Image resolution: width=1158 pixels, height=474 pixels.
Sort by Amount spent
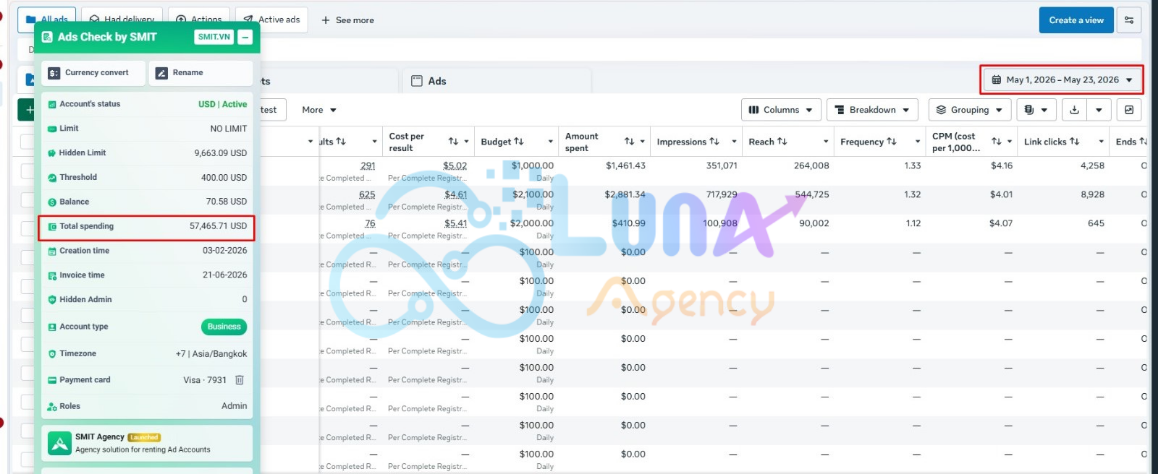pyautogui.click(x=629, y=141)
